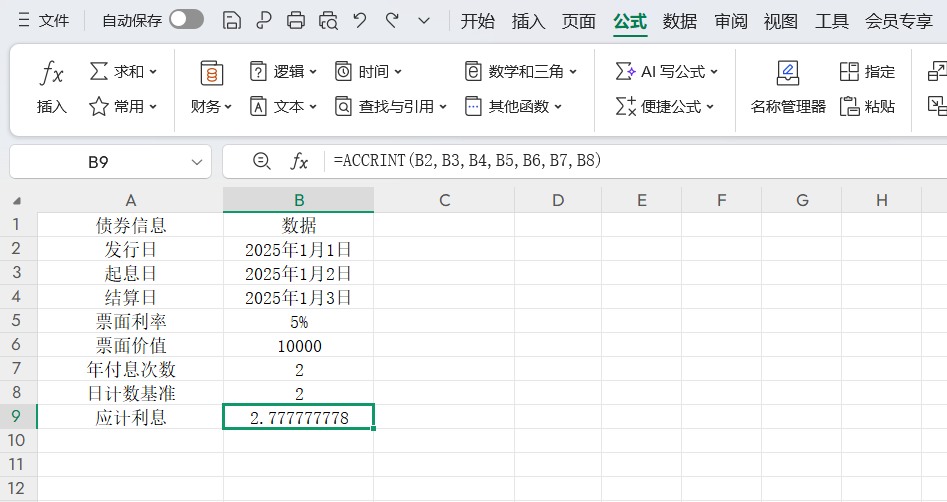
Task: Expand the quick access toolbar chevron
Action: [x=424, y=21]
